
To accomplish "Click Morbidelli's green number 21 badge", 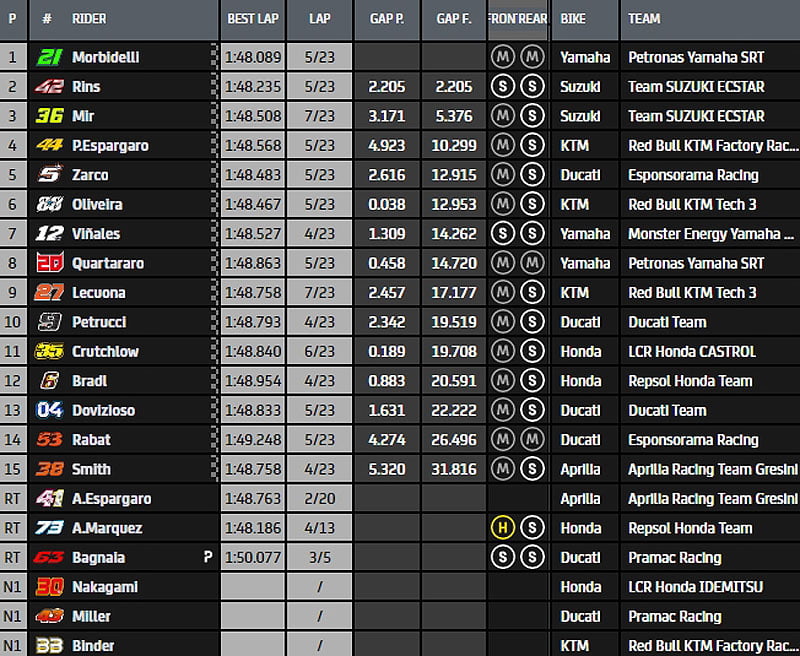I will [x=49, y=57].
